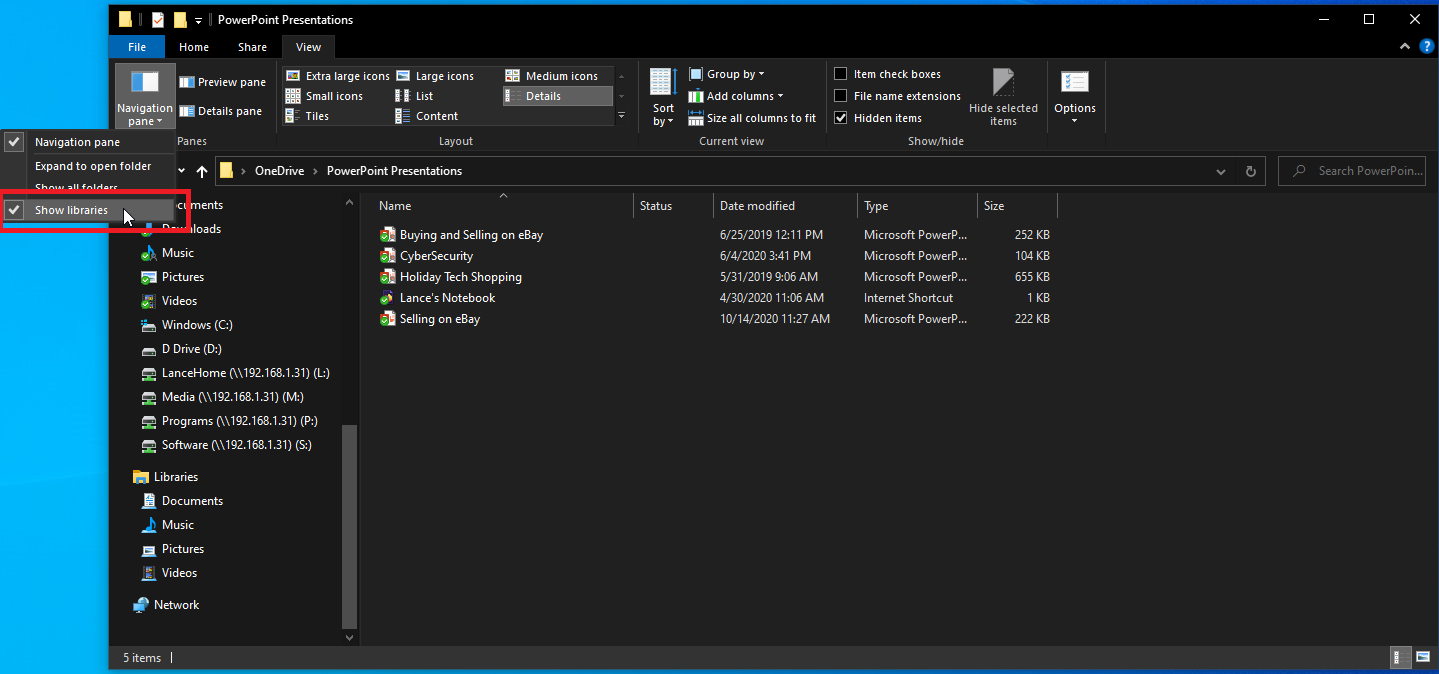Screen dimensions: 1439x674
Task: Open the Sort by dropdown
Action: click(664, 97)
